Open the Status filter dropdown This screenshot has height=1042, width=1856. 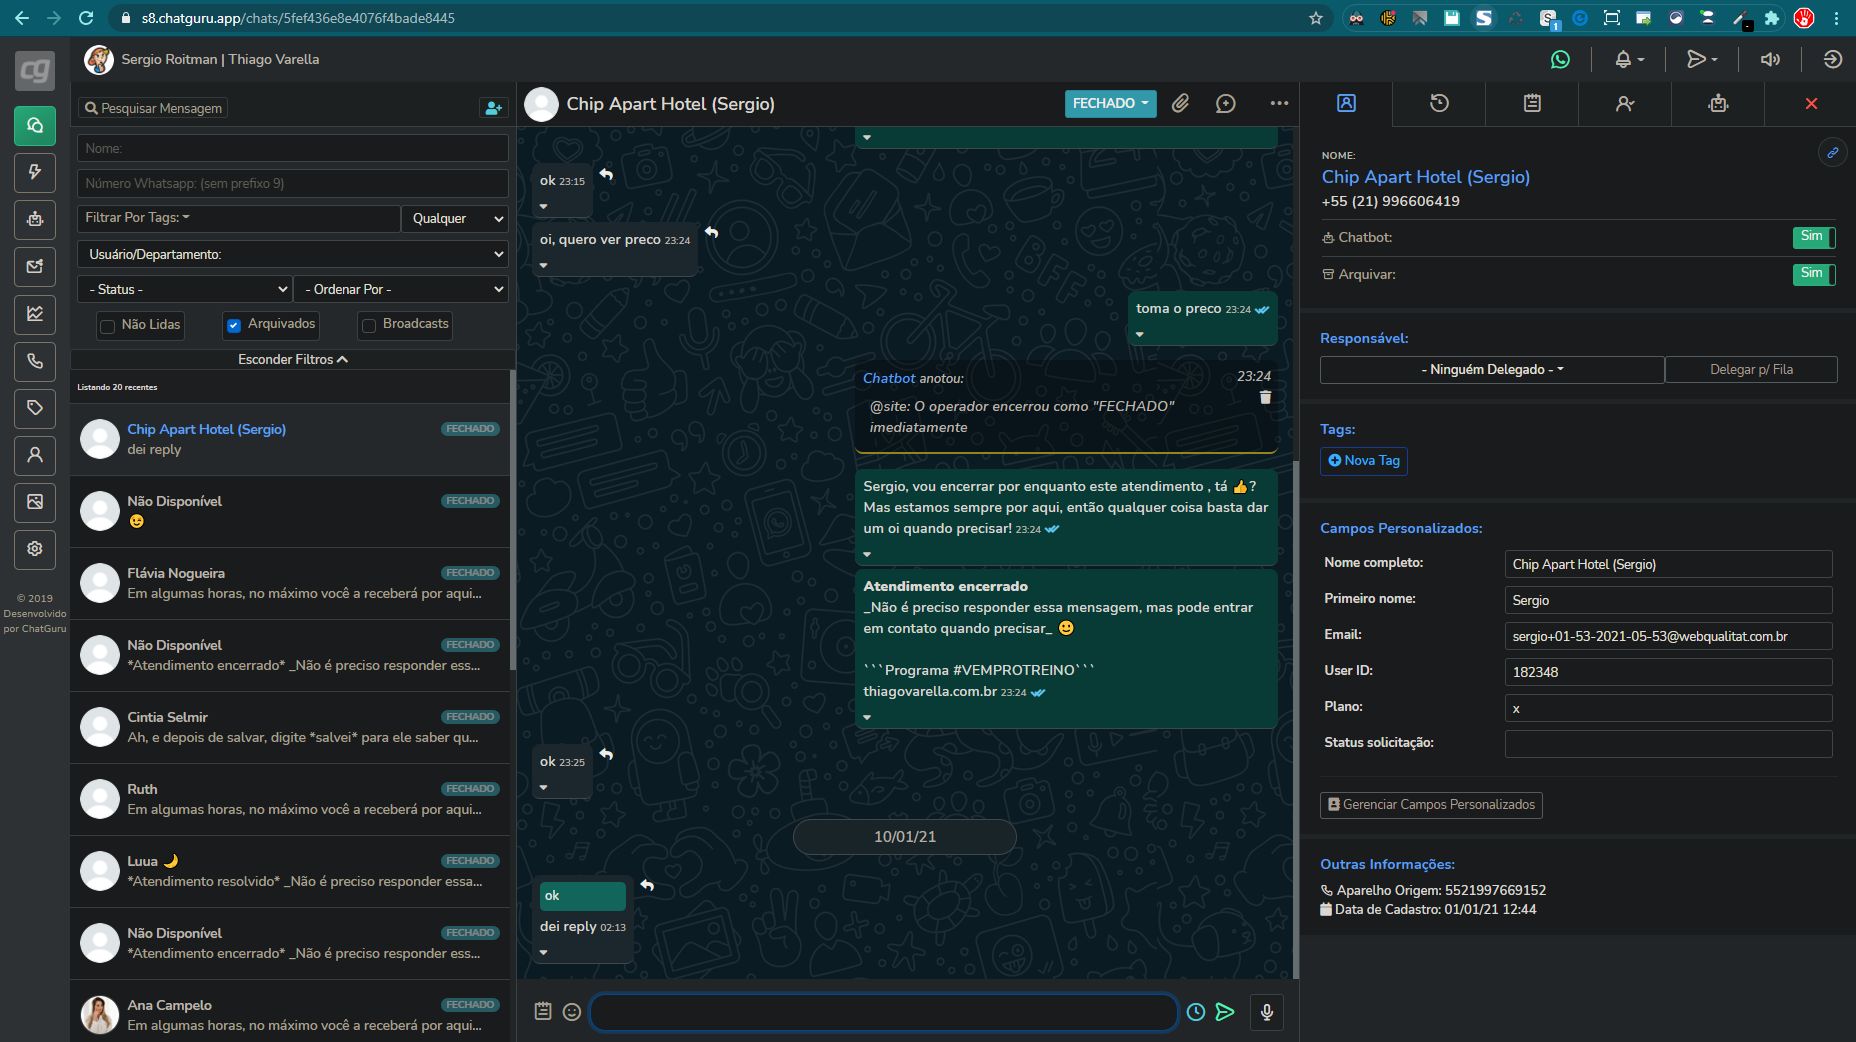185,289
